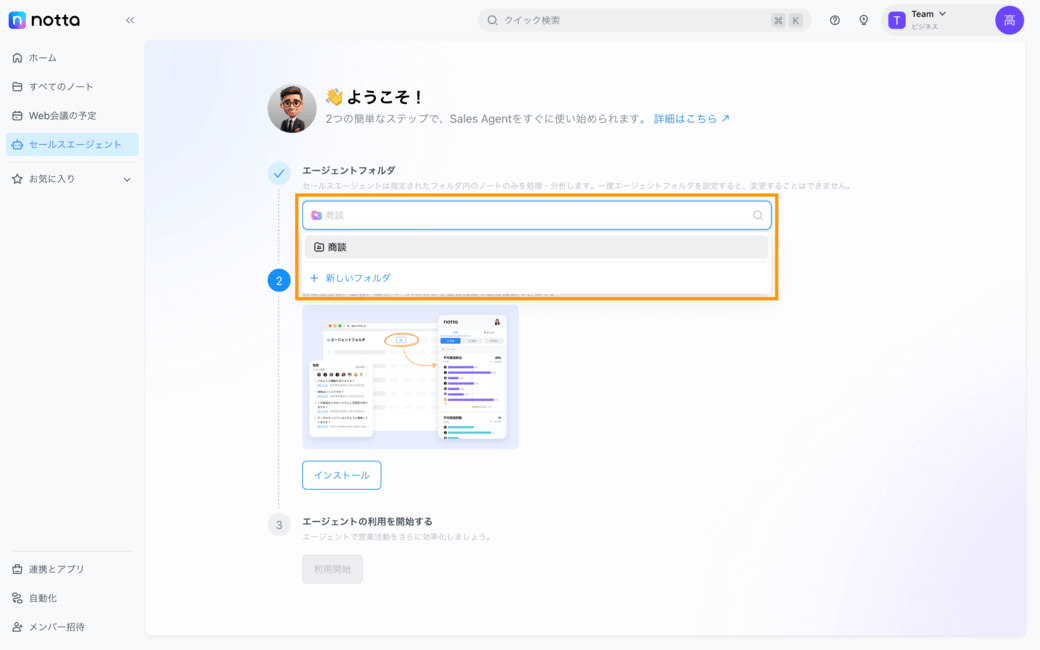The image size is (1040, 650).
Task: Open the 高 user avatar menu
Action: click(1009, 20)
